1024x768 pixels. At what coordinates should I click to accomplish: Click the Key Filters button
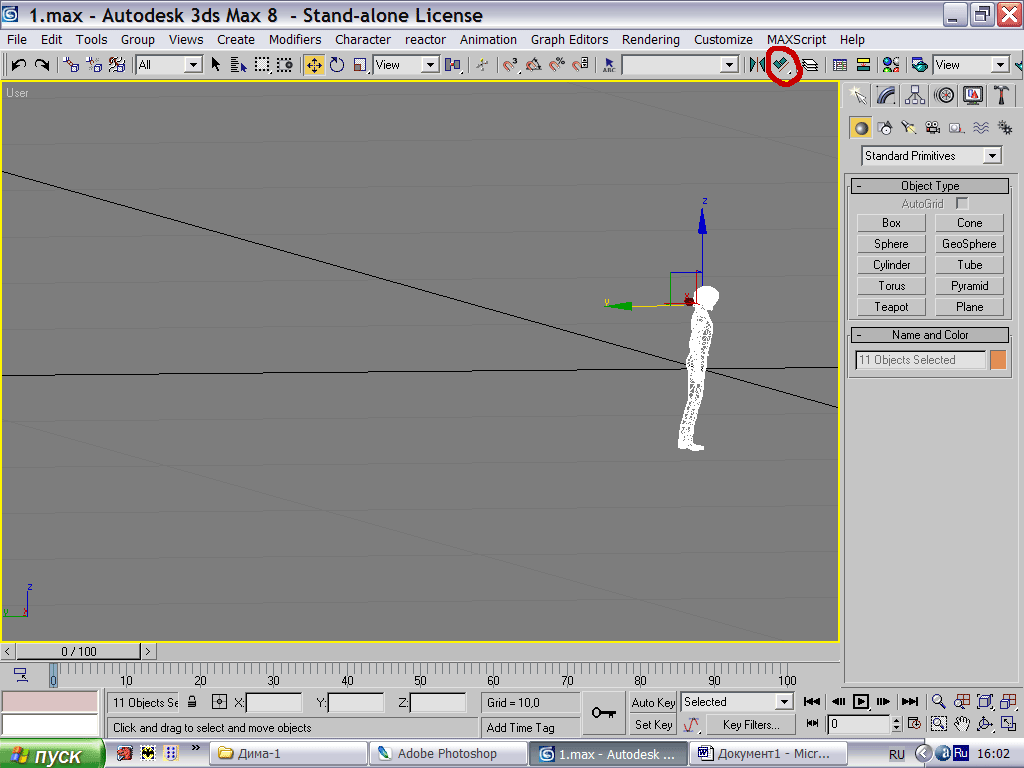[x=751, y=725]
